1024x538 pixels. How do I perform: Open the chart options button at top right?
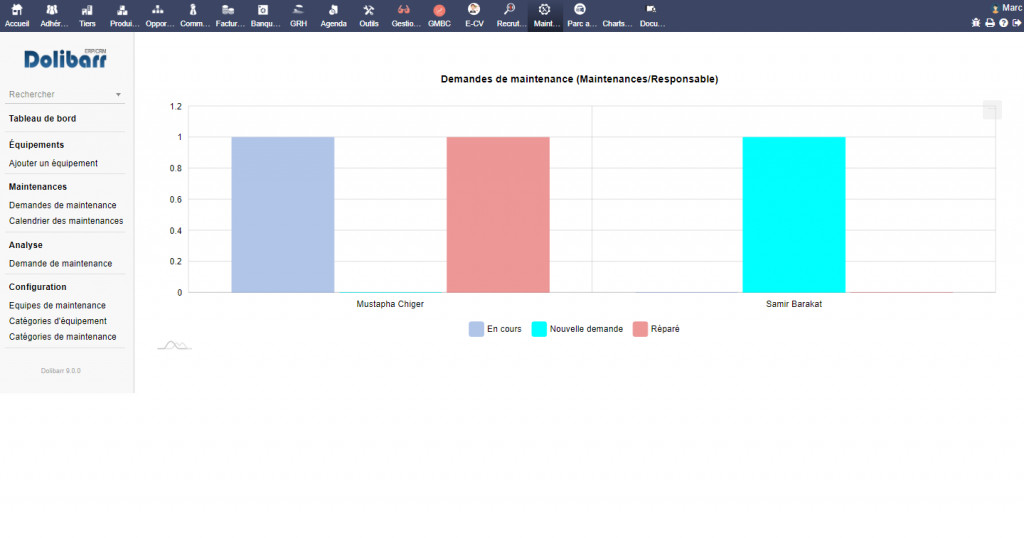tap(992, 110)
